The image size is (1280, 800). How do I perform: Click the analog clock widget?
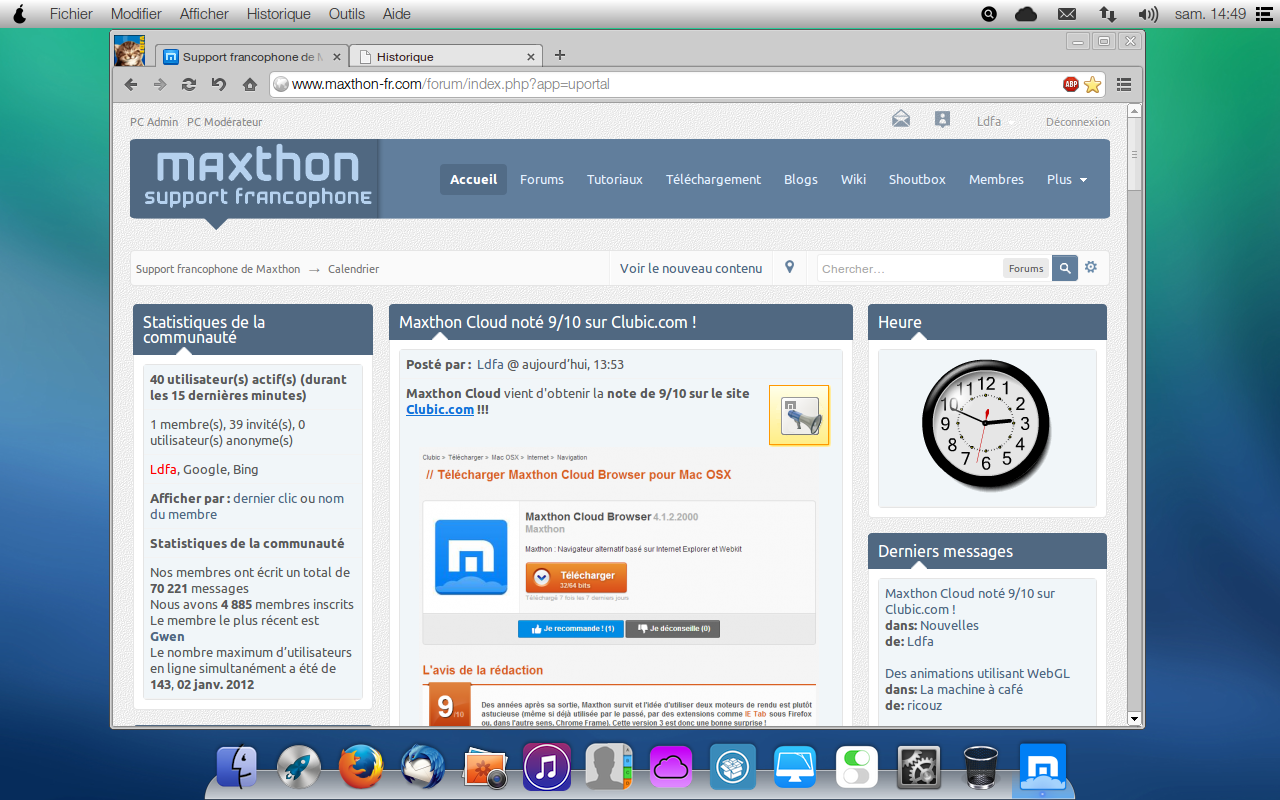click(x=986, y=423)
